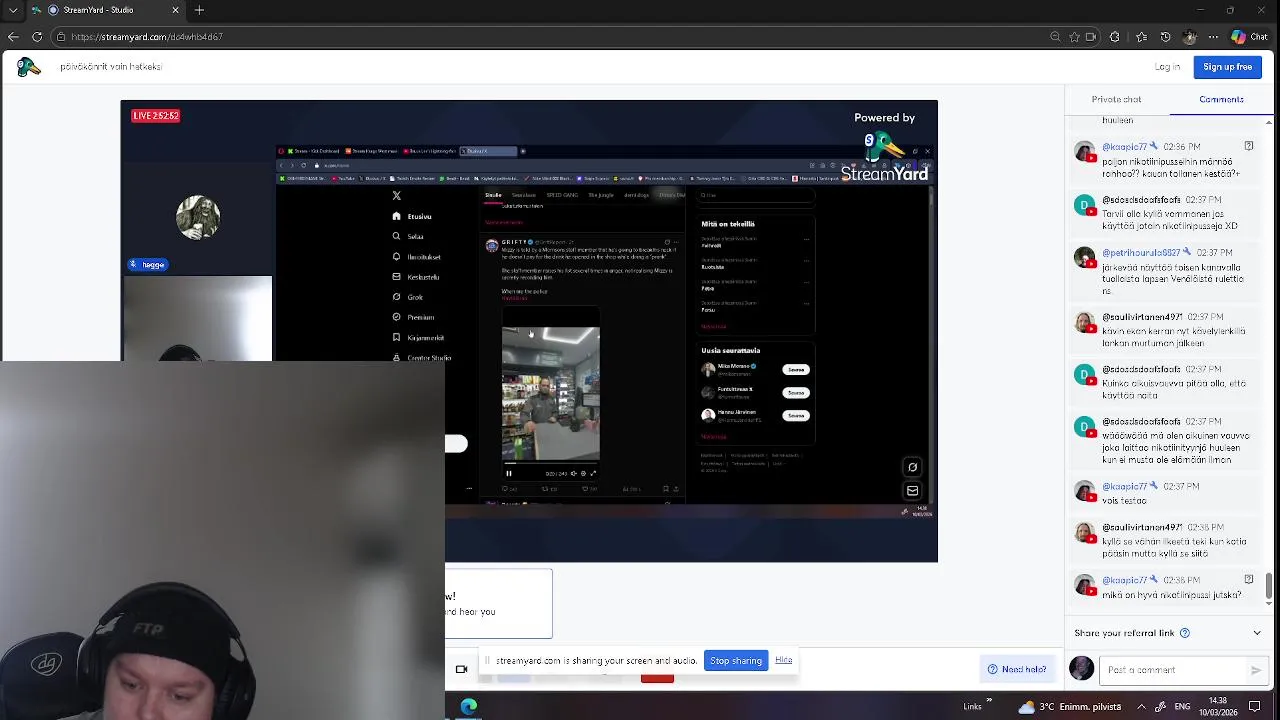Hide the screen sharing notification
The image size is (1280, 720).
tap(783, 660)
